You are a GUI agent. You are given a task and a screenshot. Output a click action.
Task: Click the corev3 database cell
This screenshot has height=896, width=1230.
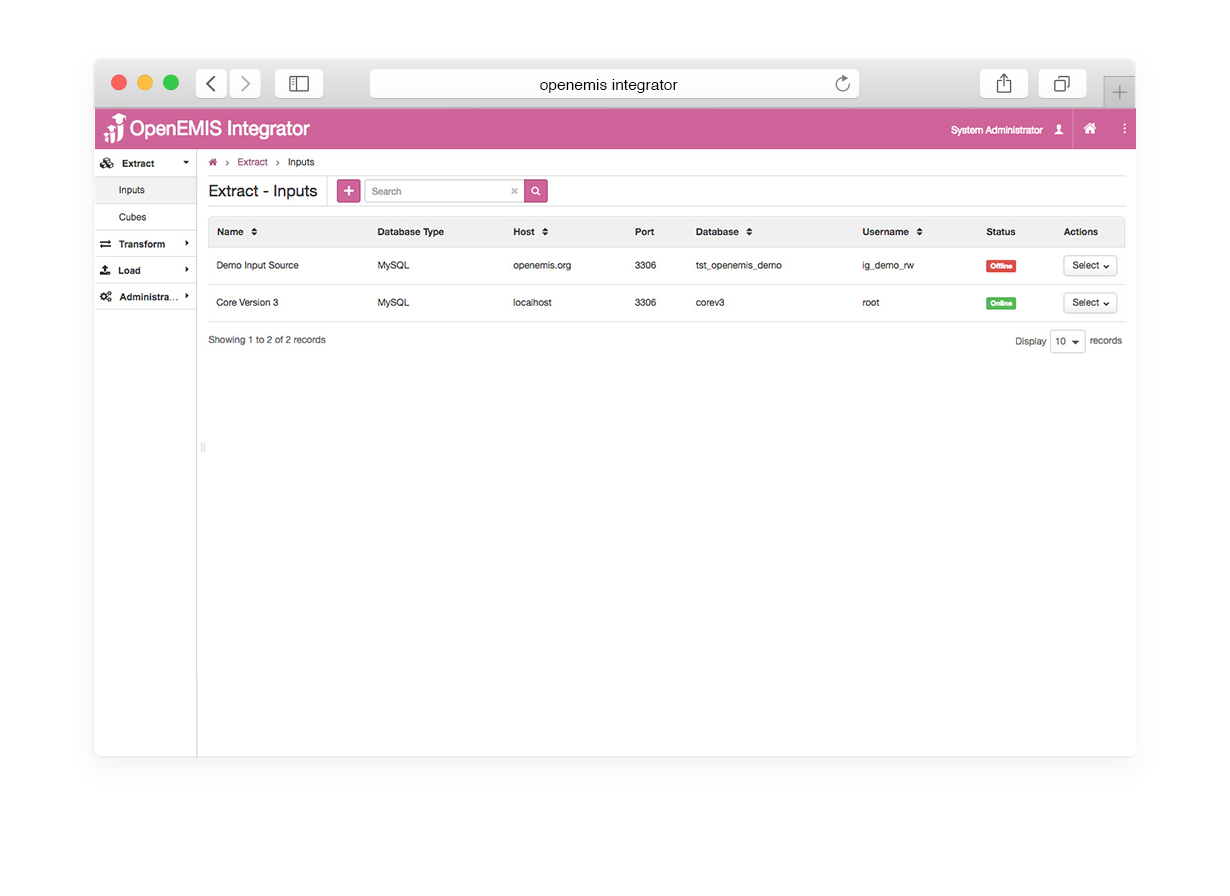point(710,303)
